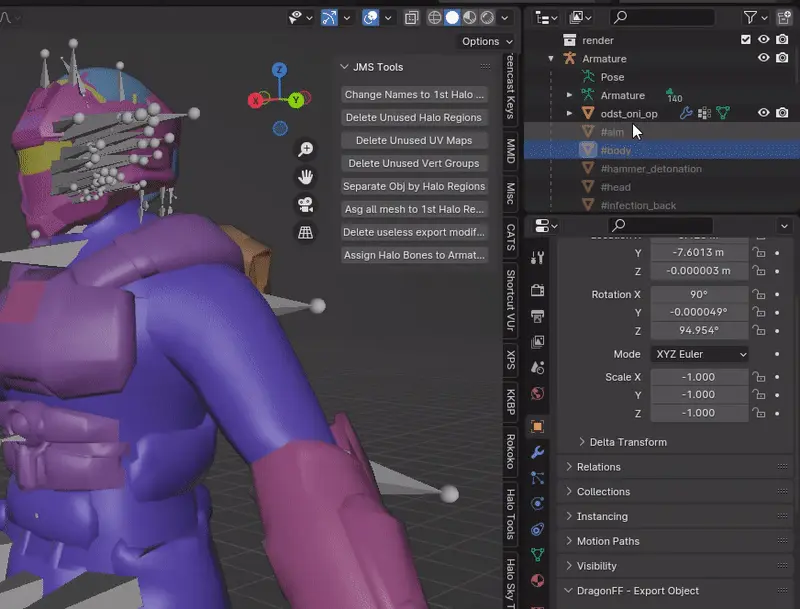
Task: Open the Scene properties tab
Action: coord(537,367)
